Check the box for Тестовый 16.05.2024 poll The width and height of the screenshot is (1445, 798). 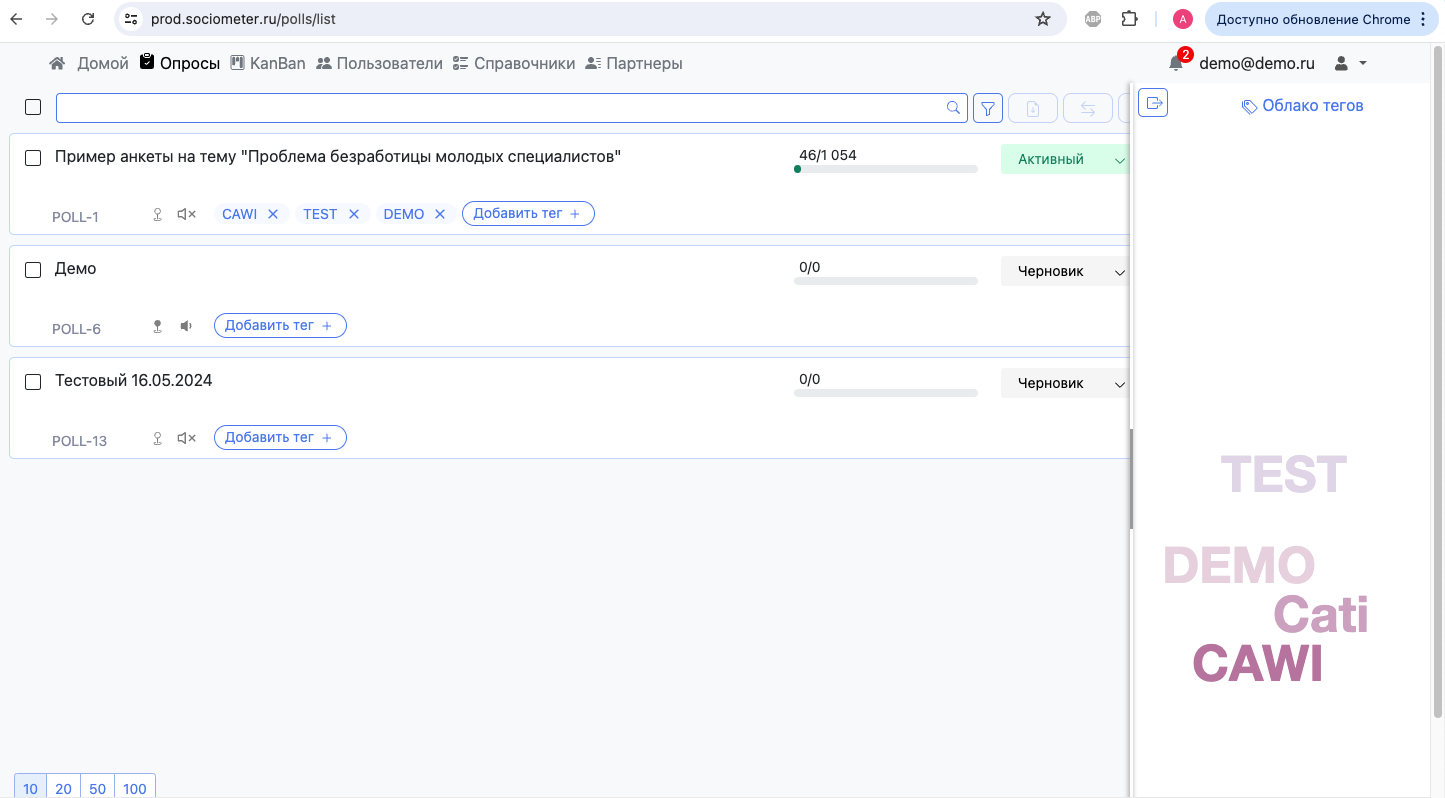33,382
